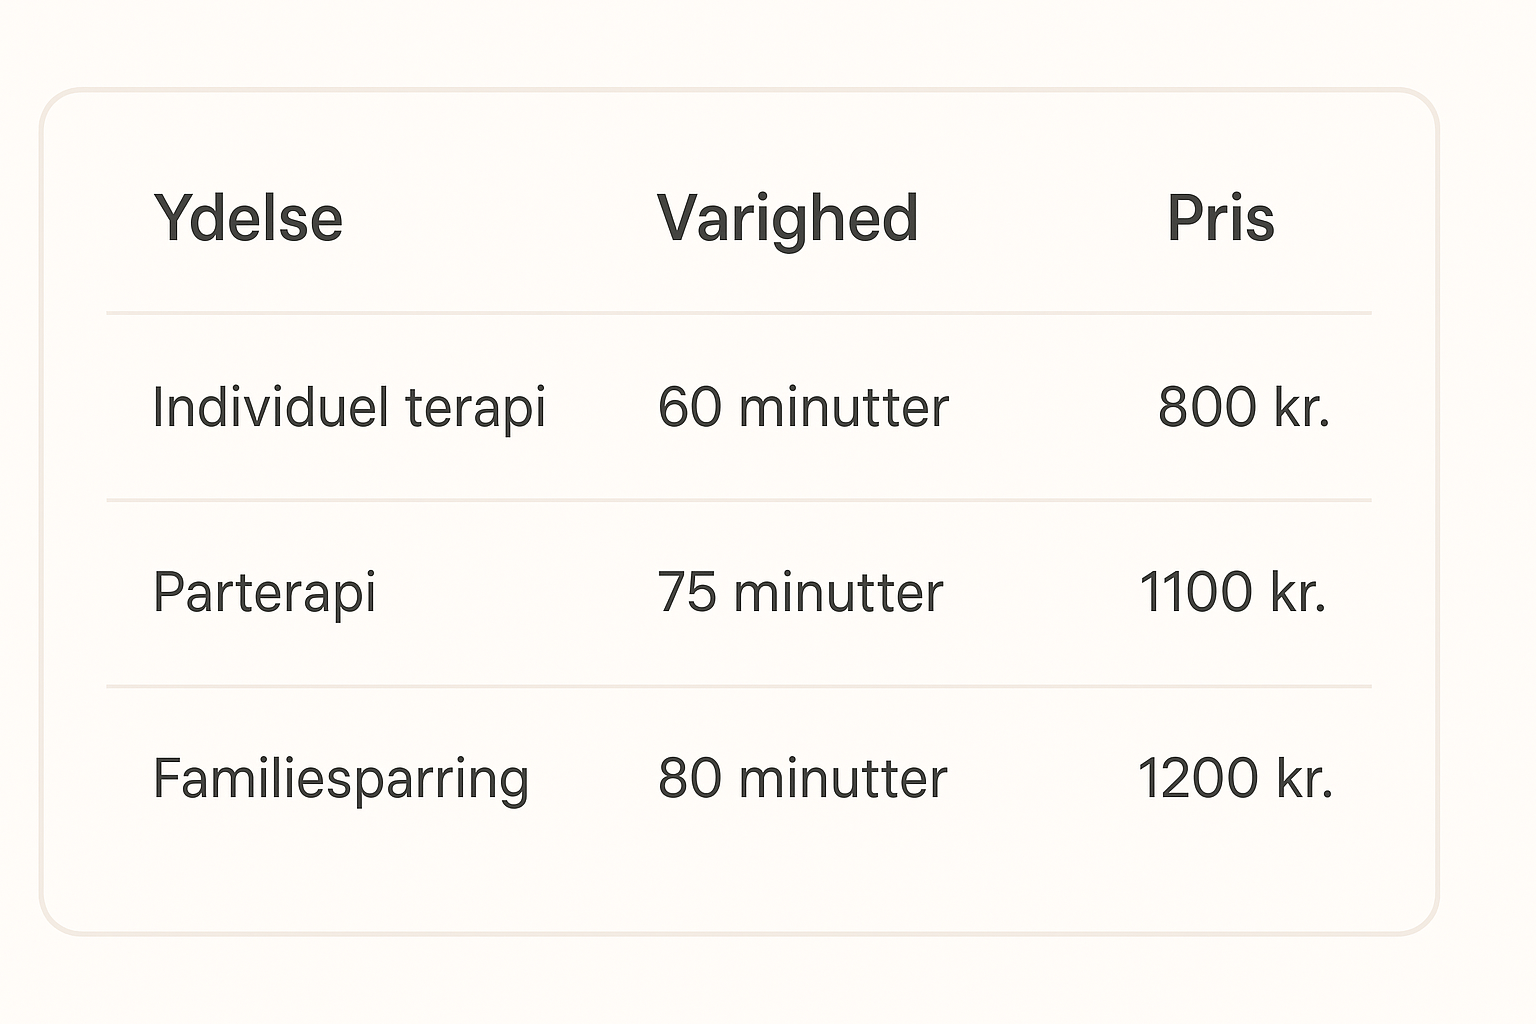1536x1024 pixels.
Task: Click the word terapi in first row
Action: coord(475,410)
